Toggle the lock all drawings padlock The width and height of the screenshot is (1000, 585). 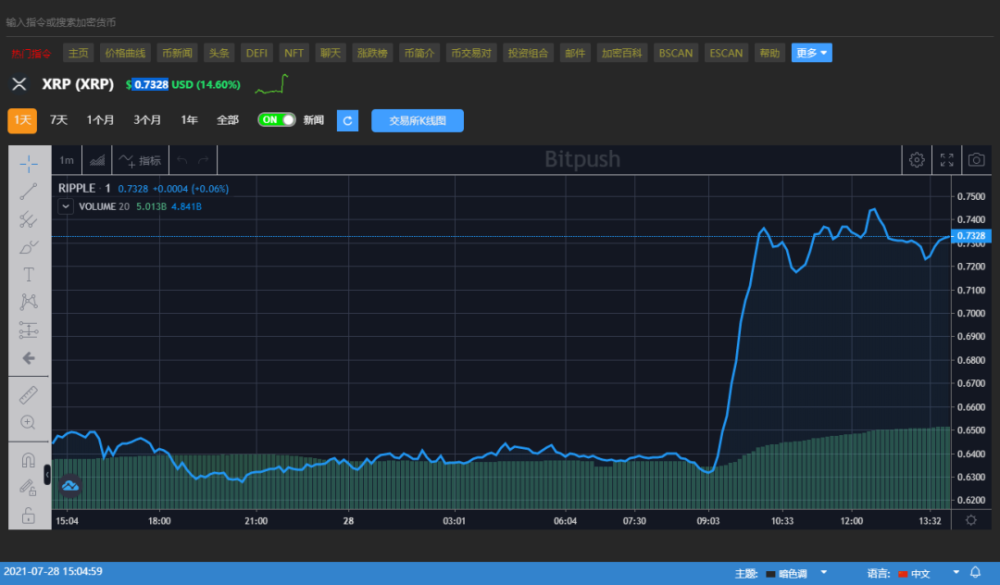[28, 515]
